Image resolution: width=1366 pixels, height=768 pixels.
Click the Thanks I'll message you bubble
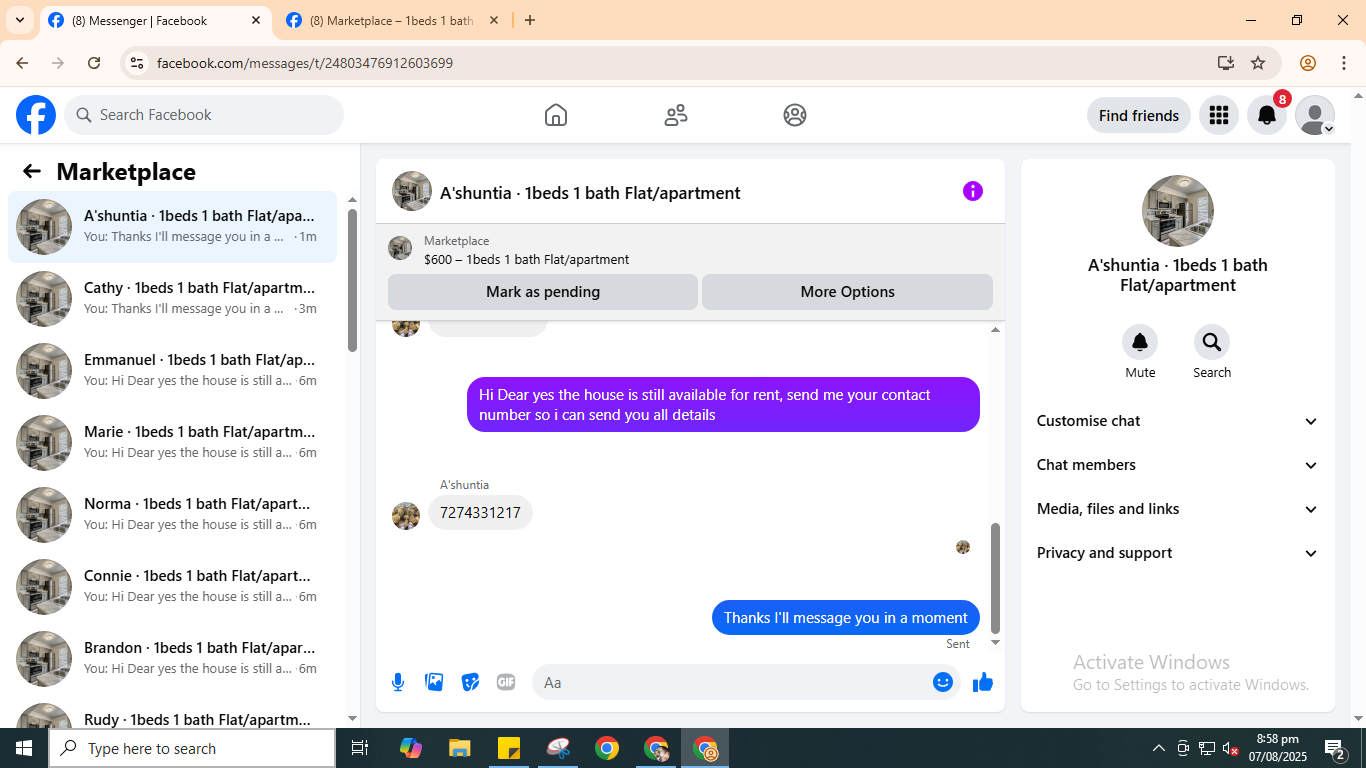(846, 617)
